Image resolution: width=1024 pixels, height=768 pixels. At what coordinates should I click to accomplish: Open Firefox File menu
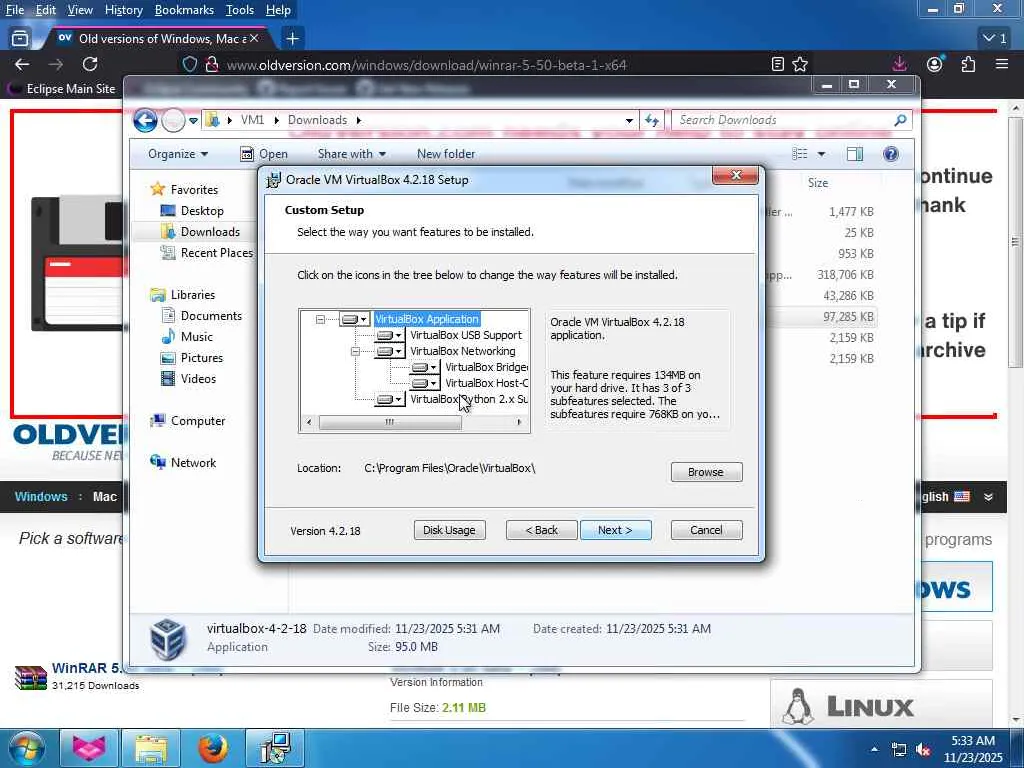pyautogui.click(x=14, y=10)
